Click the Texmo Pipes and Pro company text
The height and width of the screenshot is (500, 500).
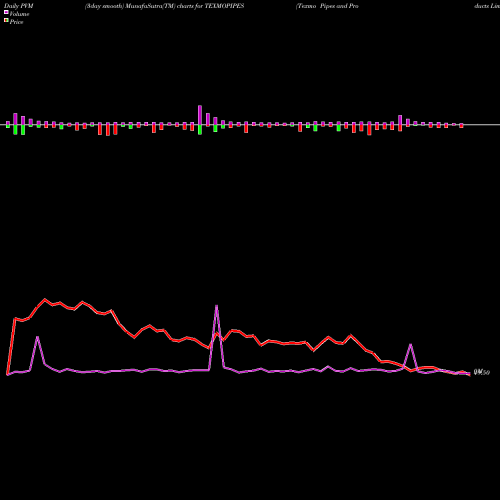[x=327, y=6]
